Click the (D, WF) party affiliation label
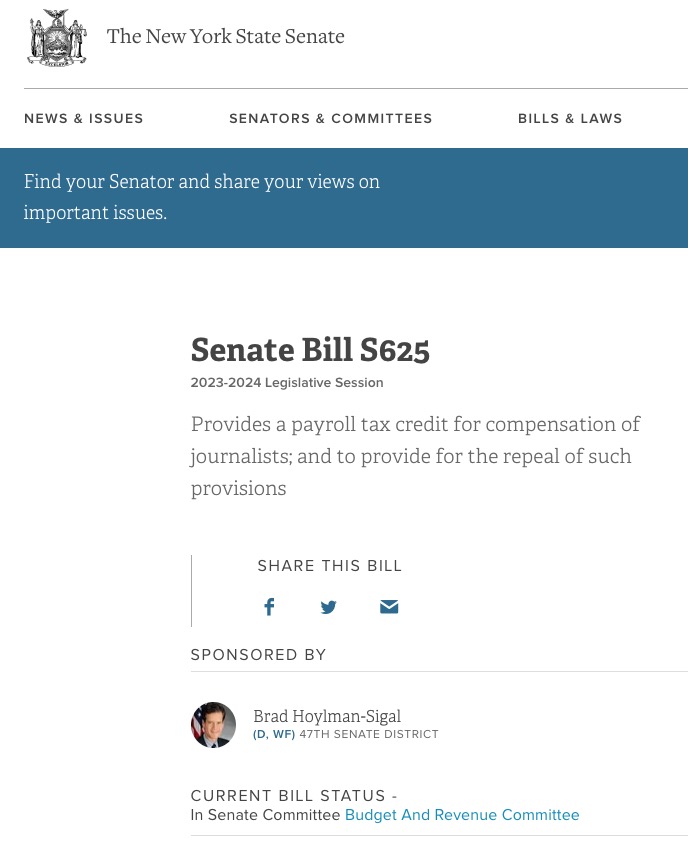Image resolution: width=688 pixels, height=849 pixels. click(x=274, y=734)
